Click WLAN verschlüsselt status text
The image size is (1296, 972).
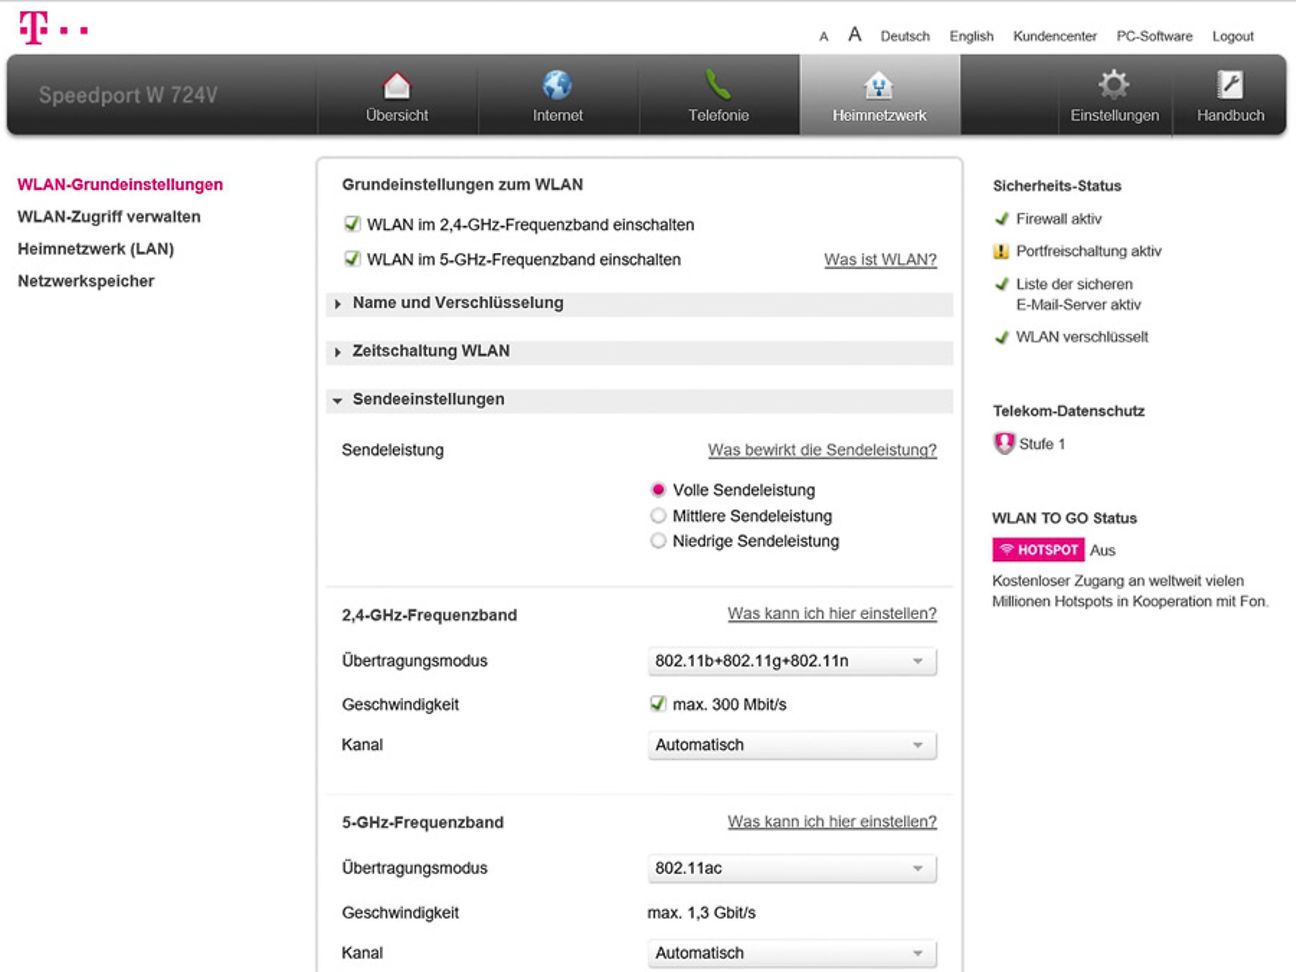[1082, 337]
